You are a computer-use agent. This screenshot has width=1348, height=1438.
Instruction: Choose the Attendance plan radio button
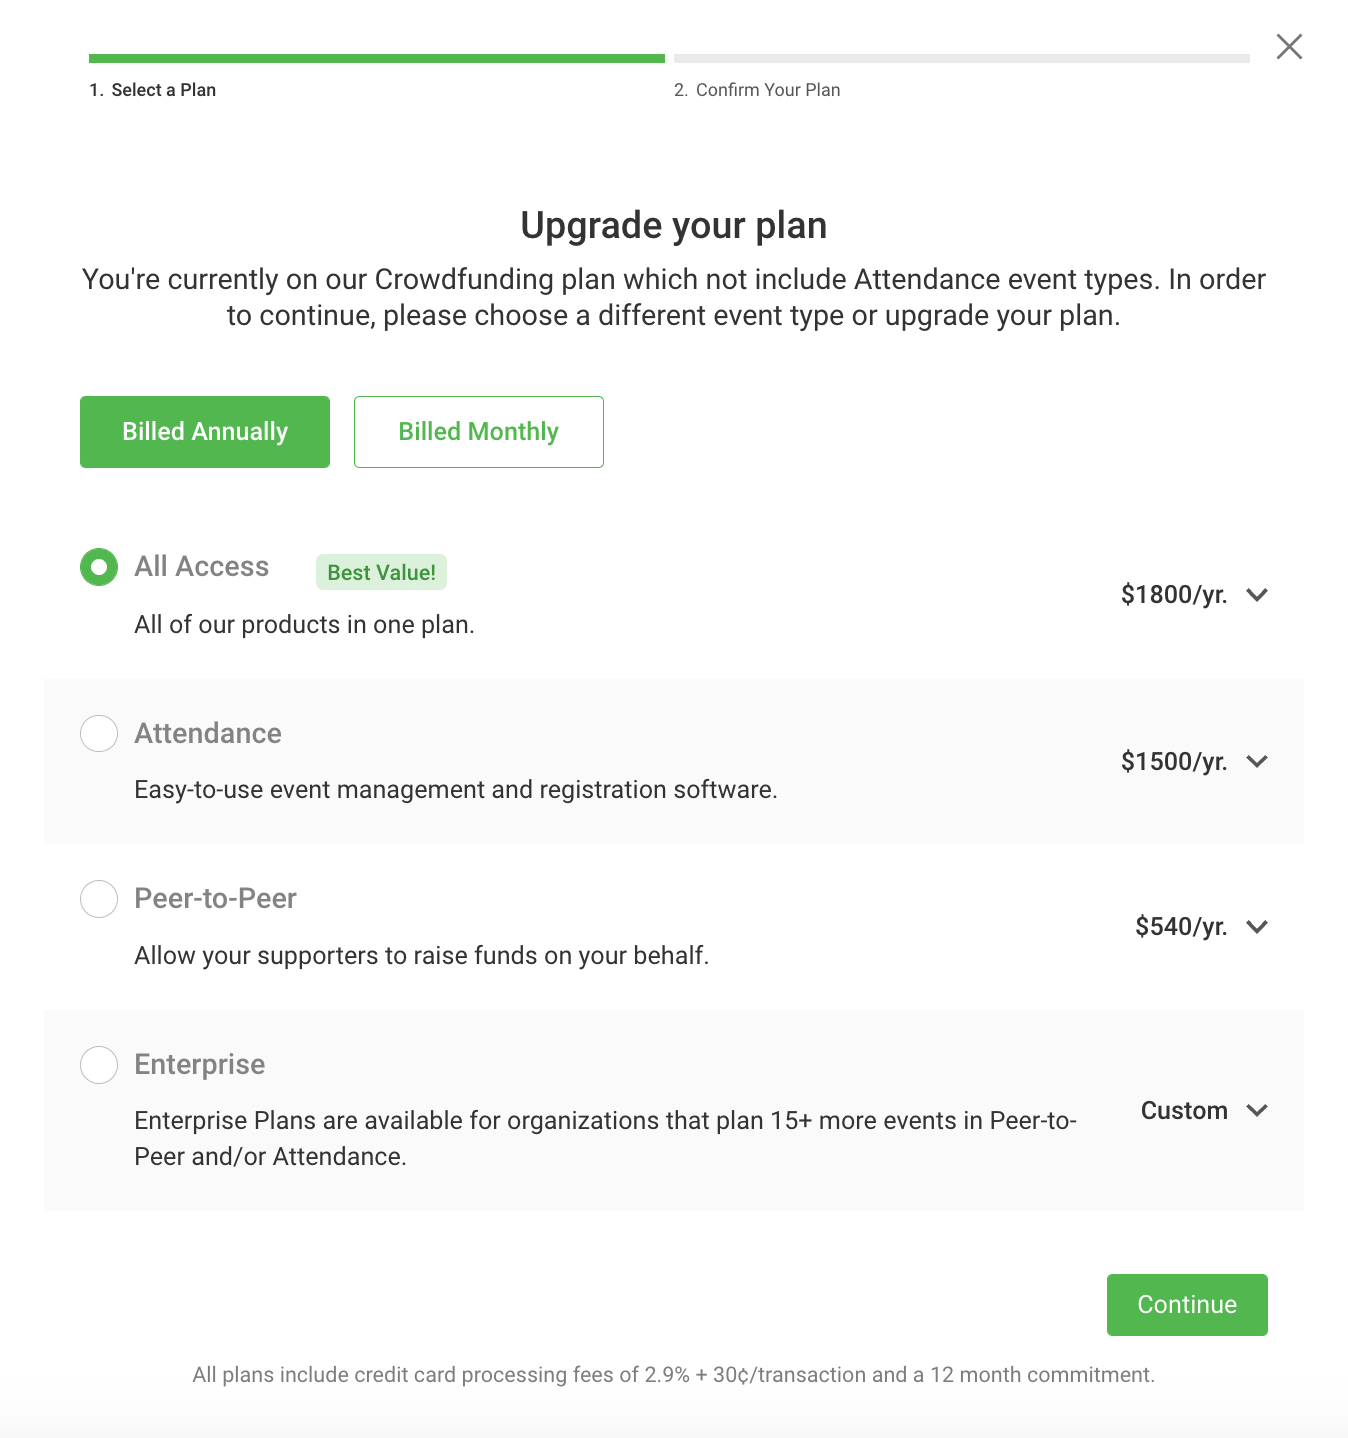[99, 733]
